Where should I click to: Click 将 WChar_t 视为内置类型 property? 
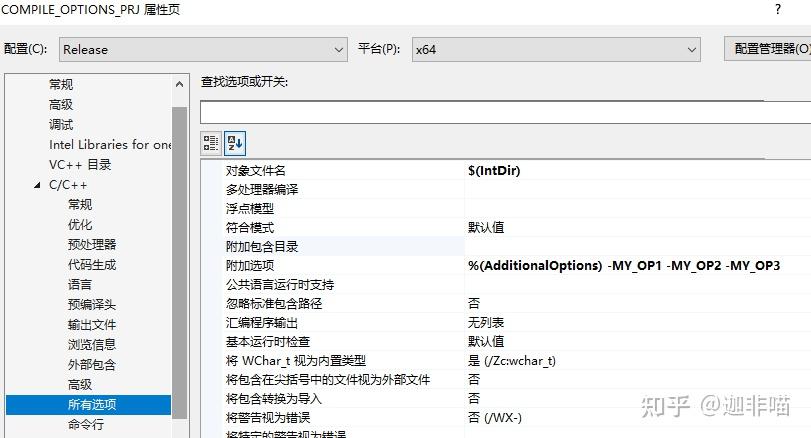[296, 361]
